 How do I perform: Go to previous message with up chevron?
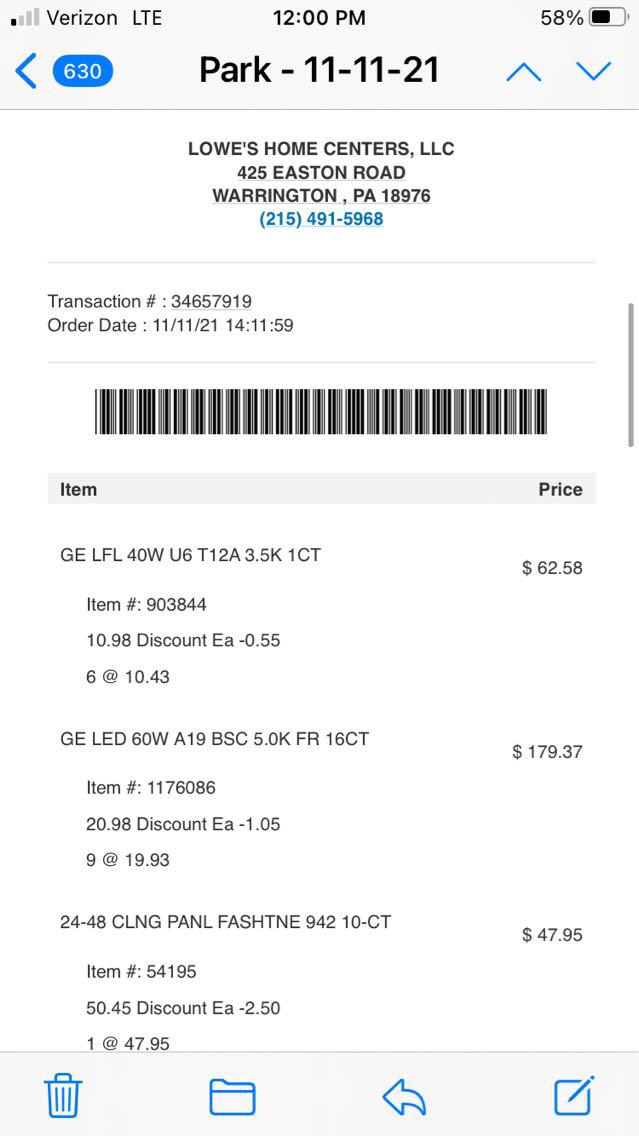pyautogui.click(x=523, y=71)
